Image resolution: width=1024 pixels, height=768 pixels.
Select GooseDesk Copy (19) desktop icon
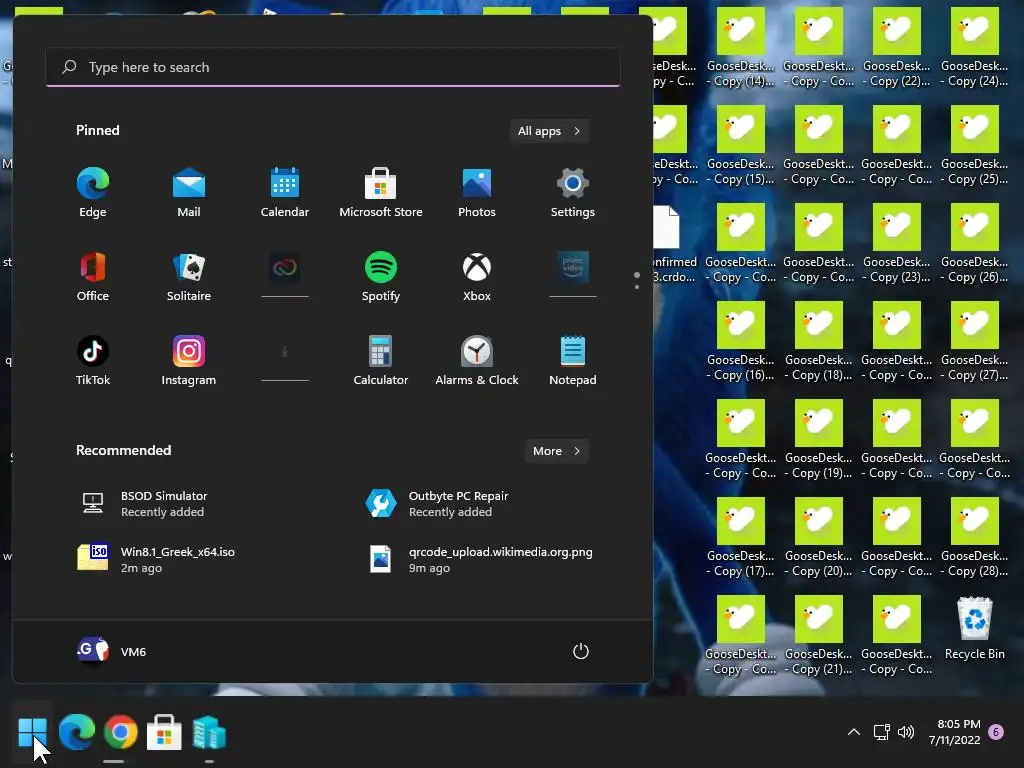pyautogui.click(x=818, y=440)
